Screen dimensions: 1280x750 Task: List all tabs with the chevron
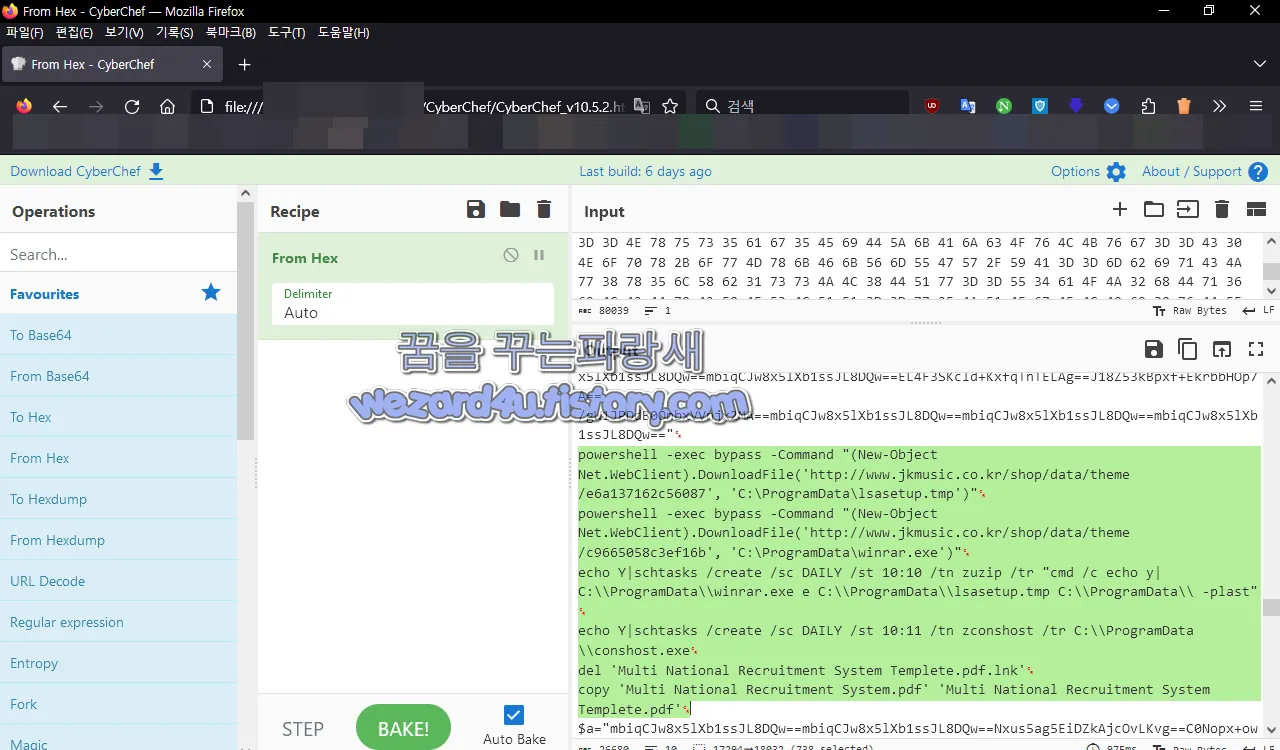click(x=1259, y=64)
